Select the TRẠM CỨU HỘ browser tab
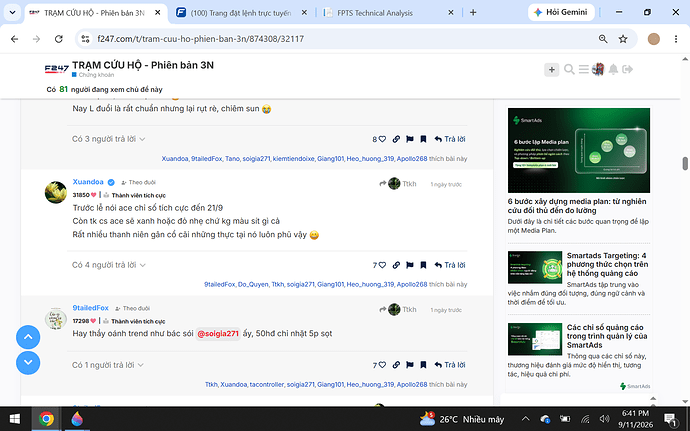The width and height of the screenshot is (690, 431). click(x=95, y=13)
